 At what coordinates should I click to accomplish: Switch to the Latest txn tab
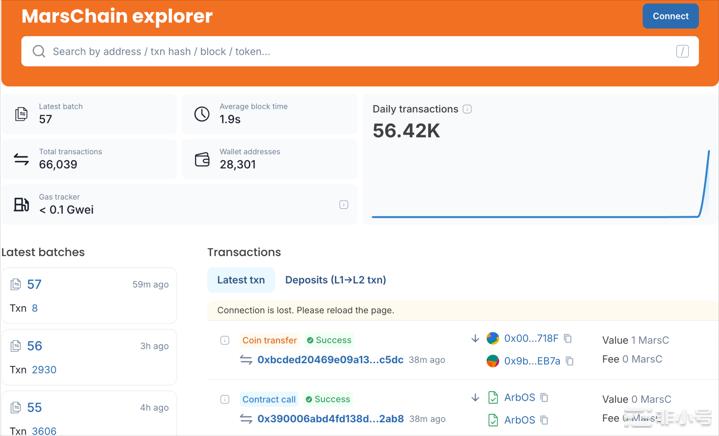click(240, 280)
